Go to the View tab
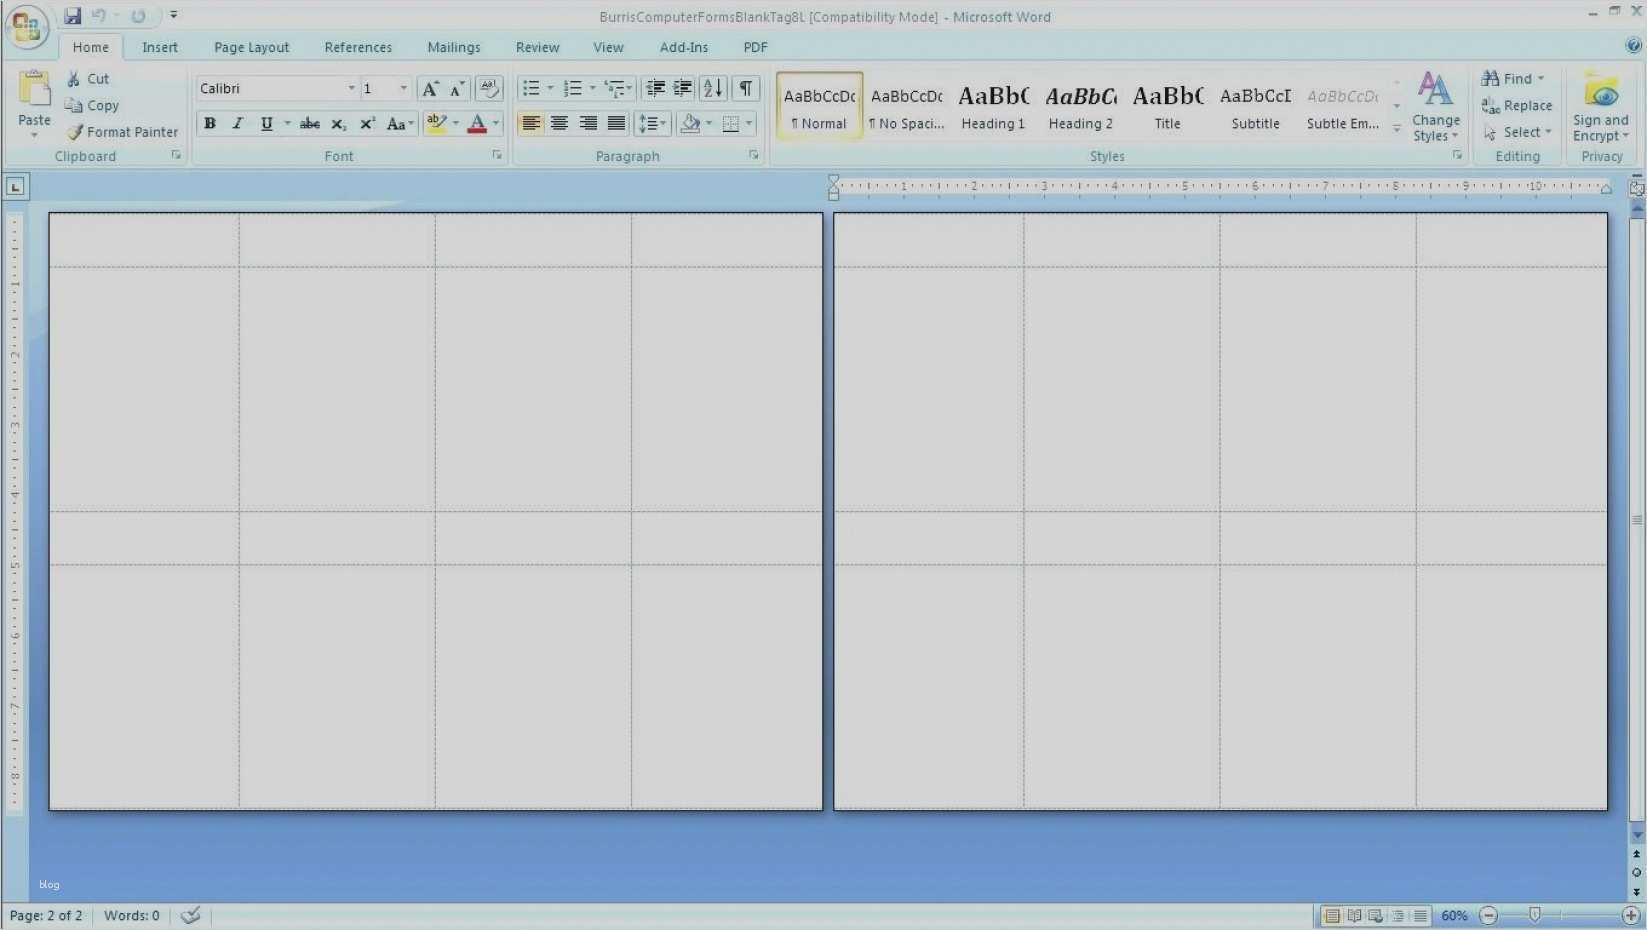 (608, 47)
